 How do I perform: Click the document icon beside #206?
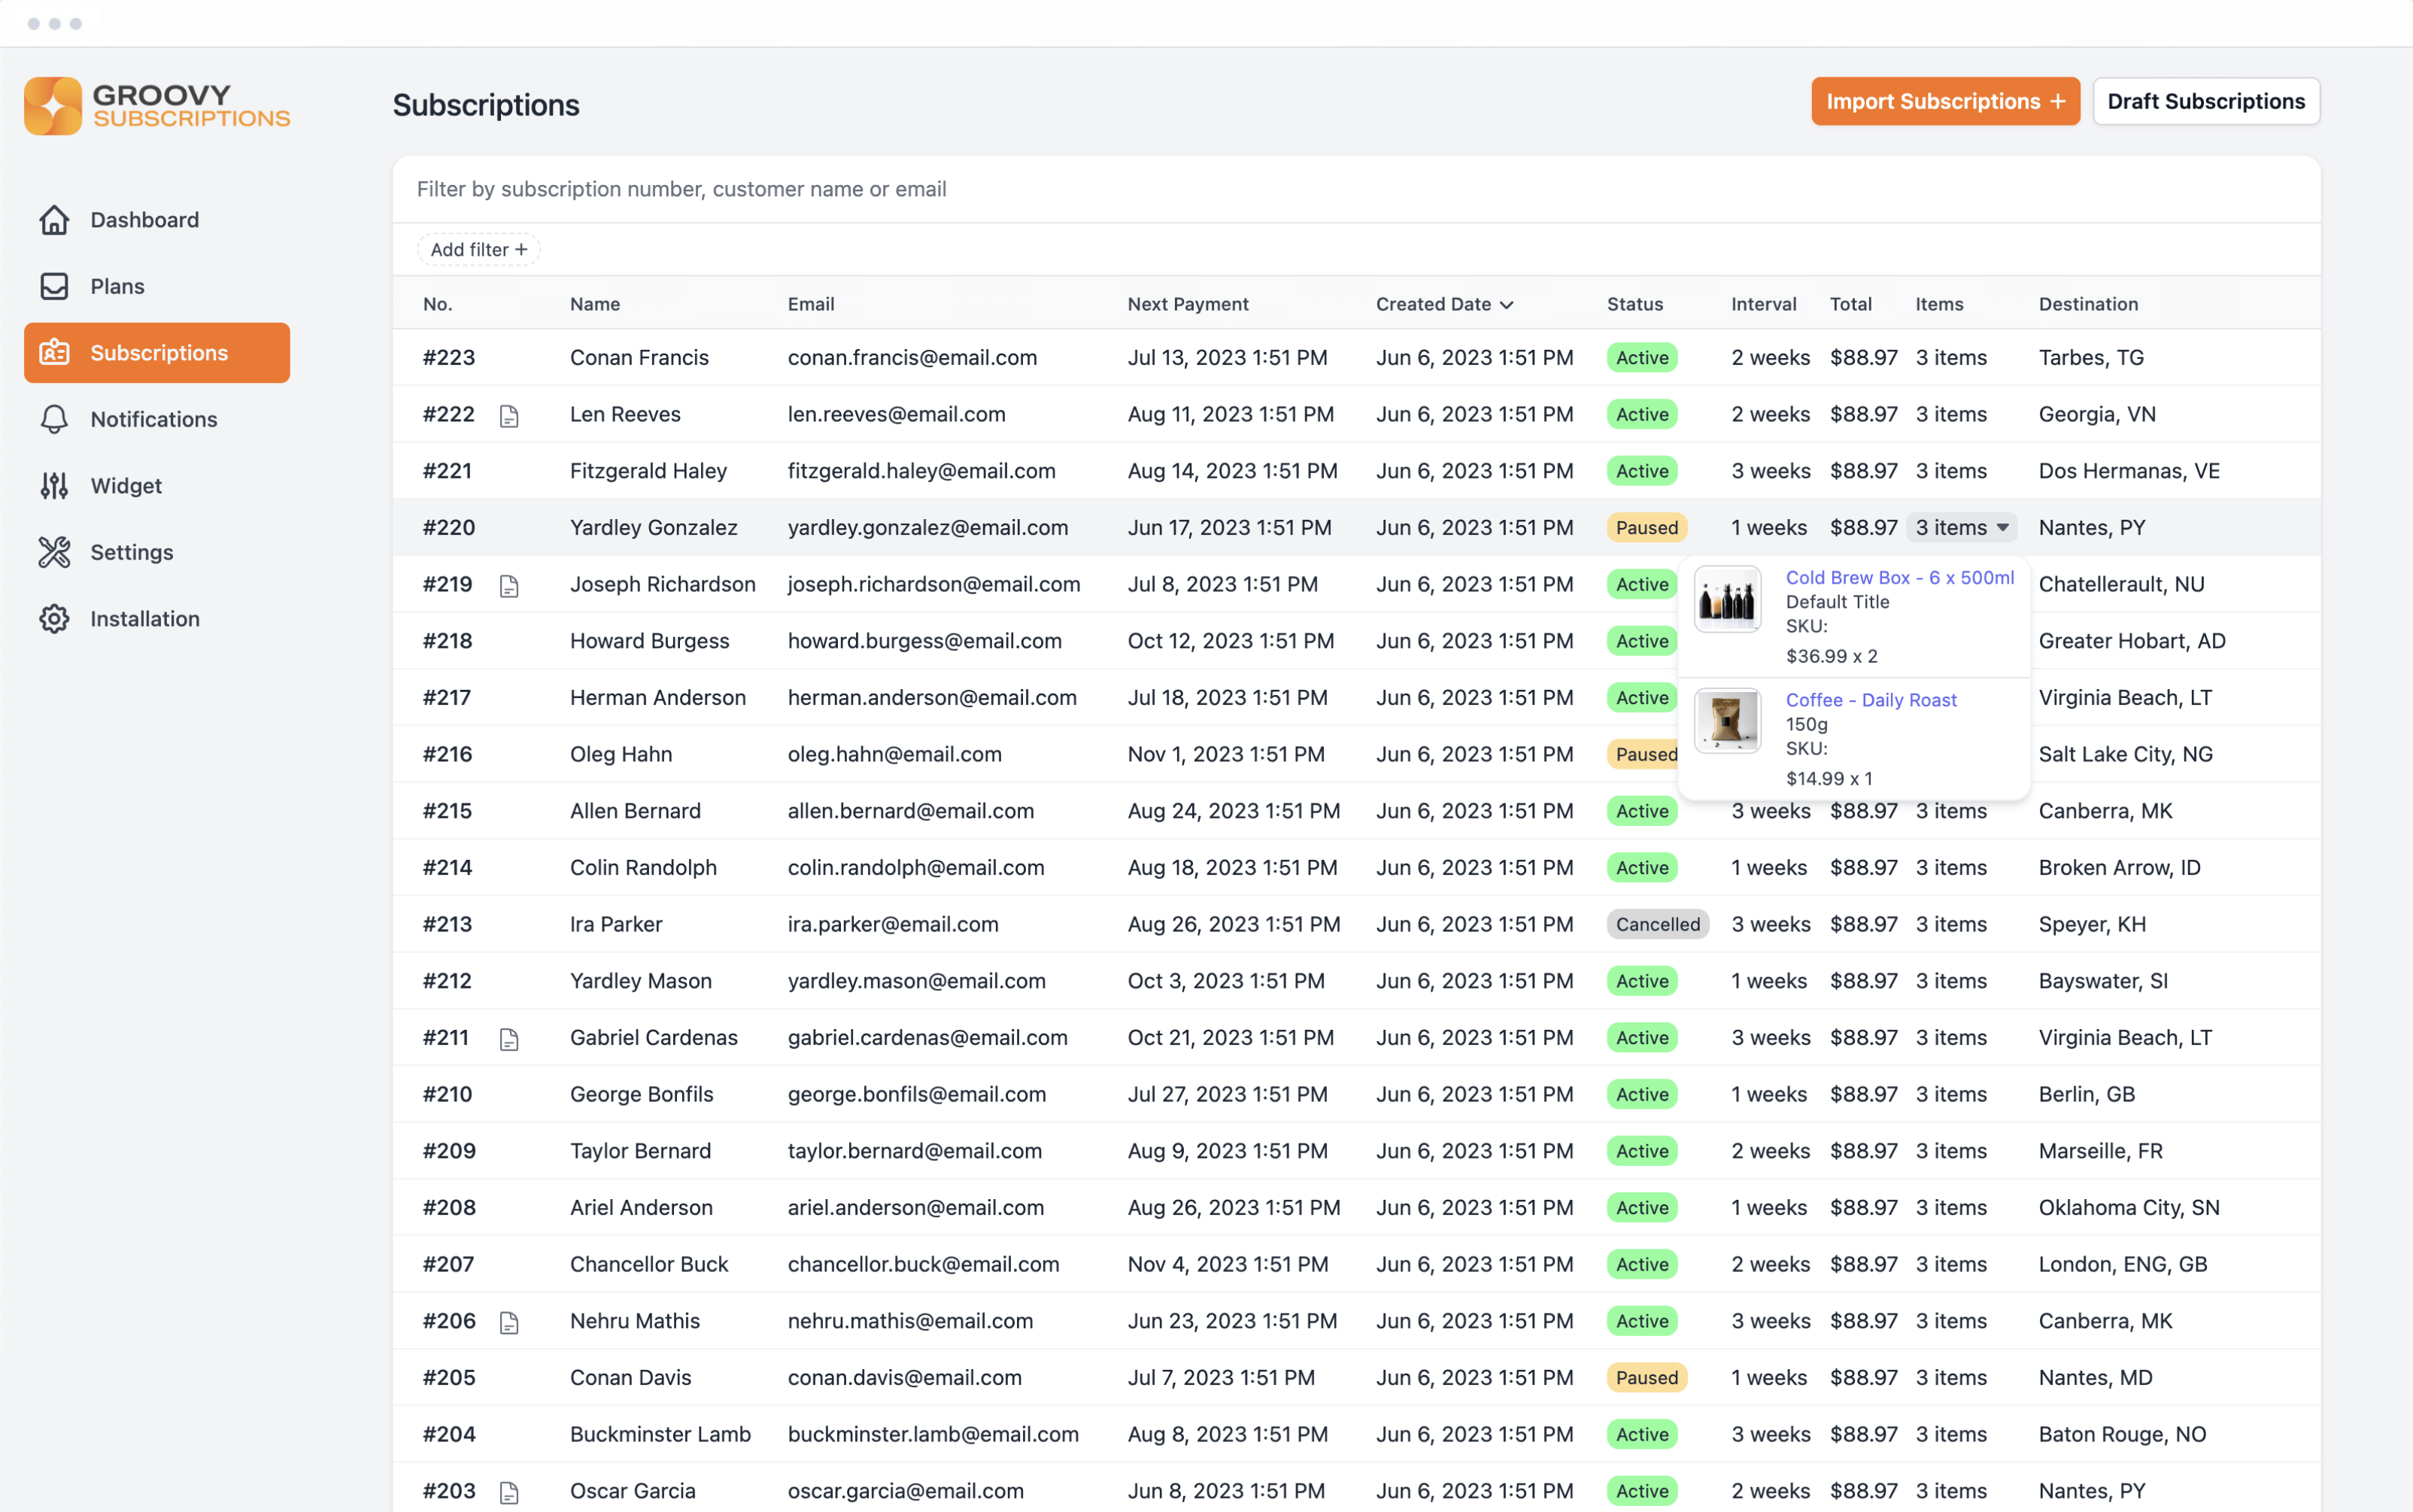point(509,1322)
